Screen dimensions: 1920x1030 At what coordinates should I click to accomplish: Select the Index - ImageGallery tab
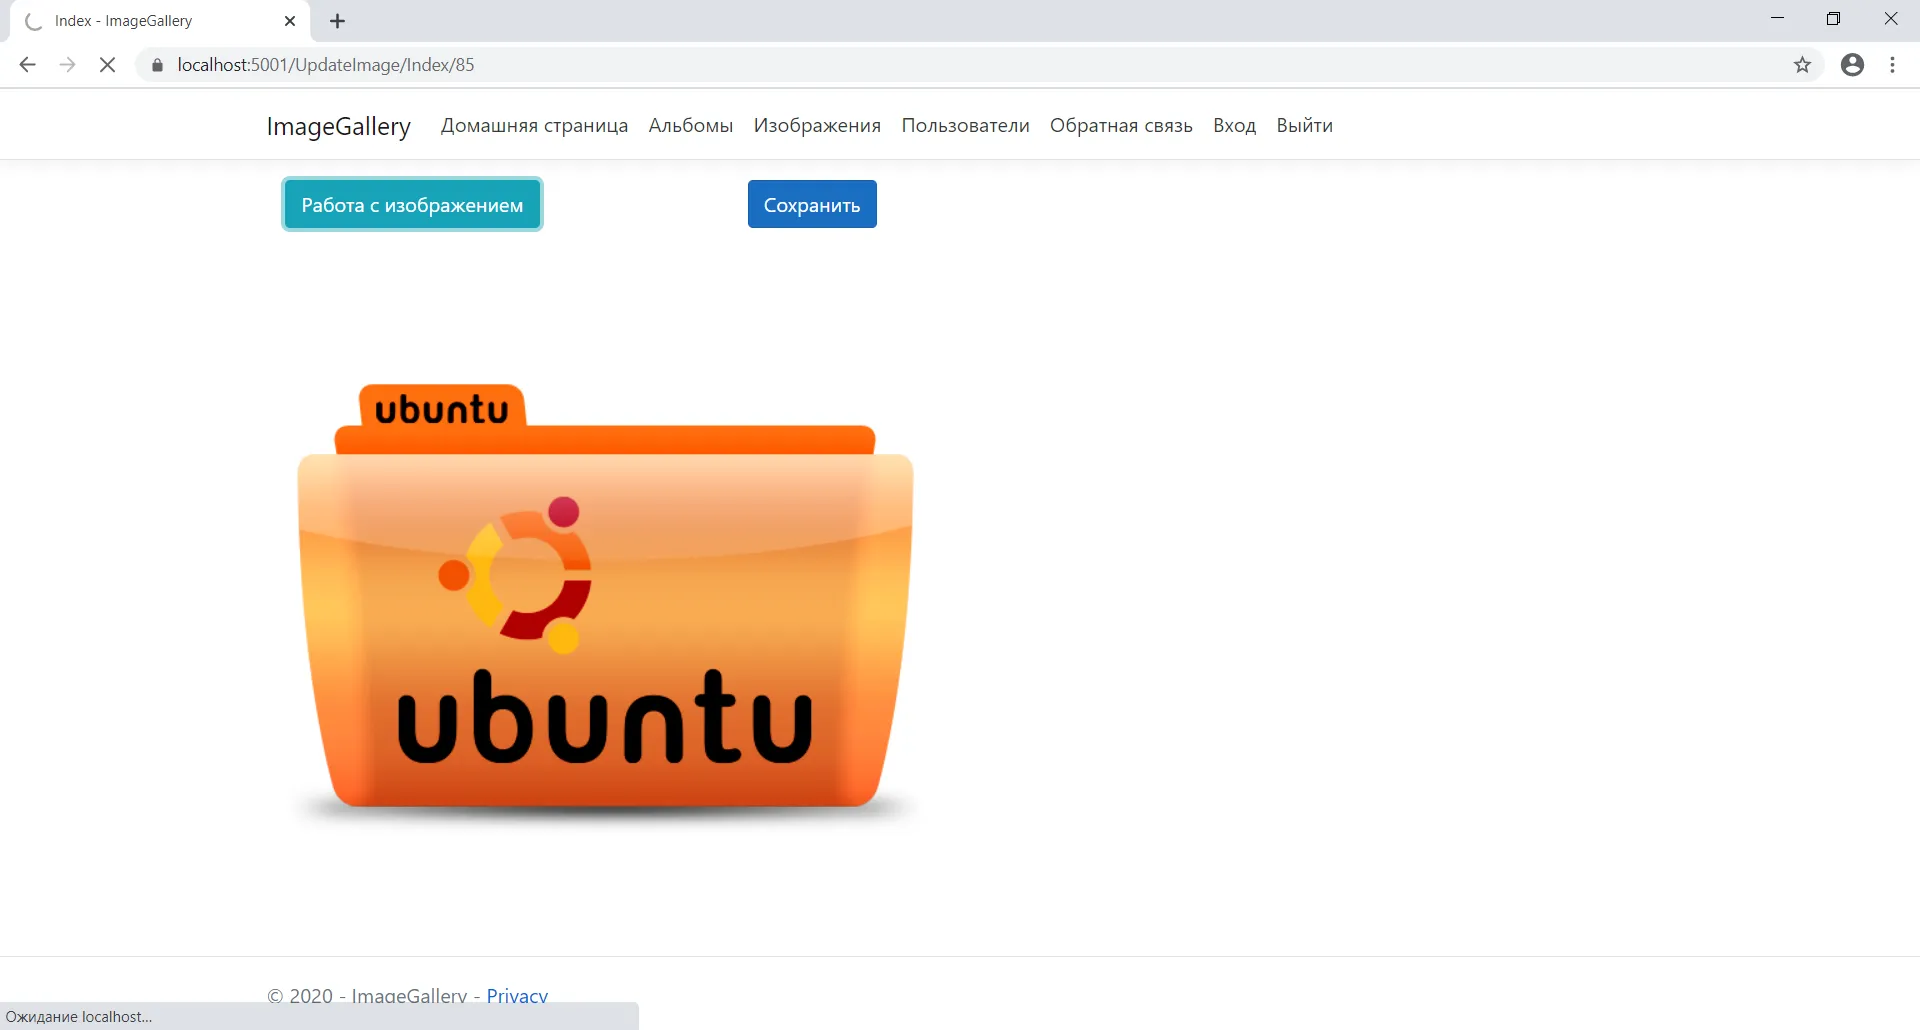pyautogui.click(x=160, y=21)
